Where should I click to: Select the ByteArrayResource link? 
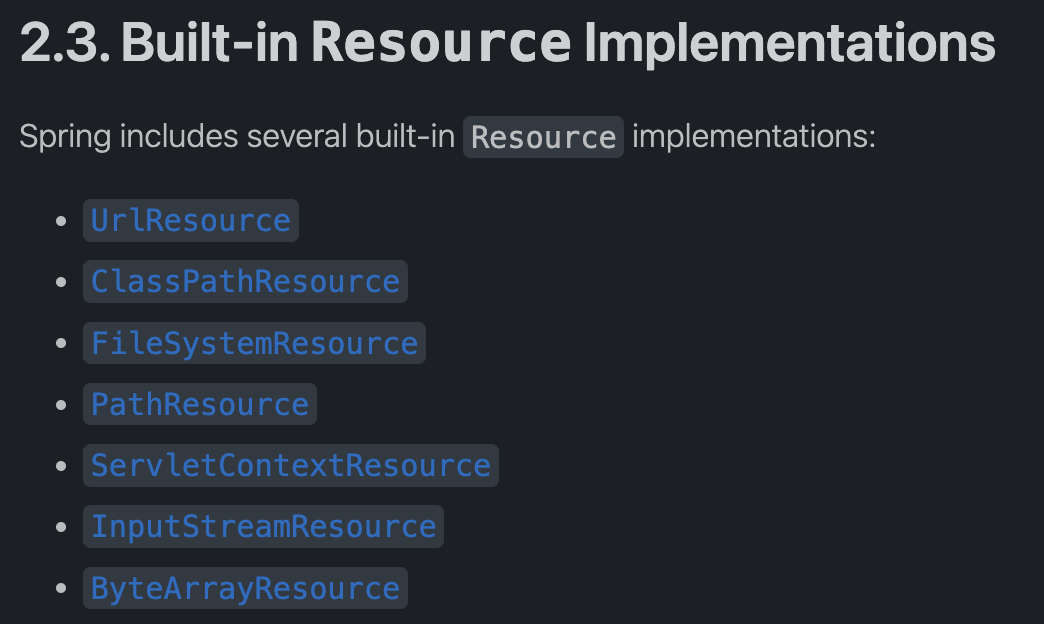pos(245,588)
